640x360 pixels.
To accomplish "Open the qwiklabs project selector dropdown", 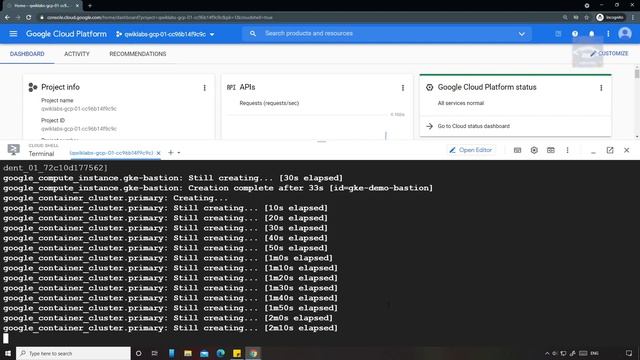I will 165,34.
